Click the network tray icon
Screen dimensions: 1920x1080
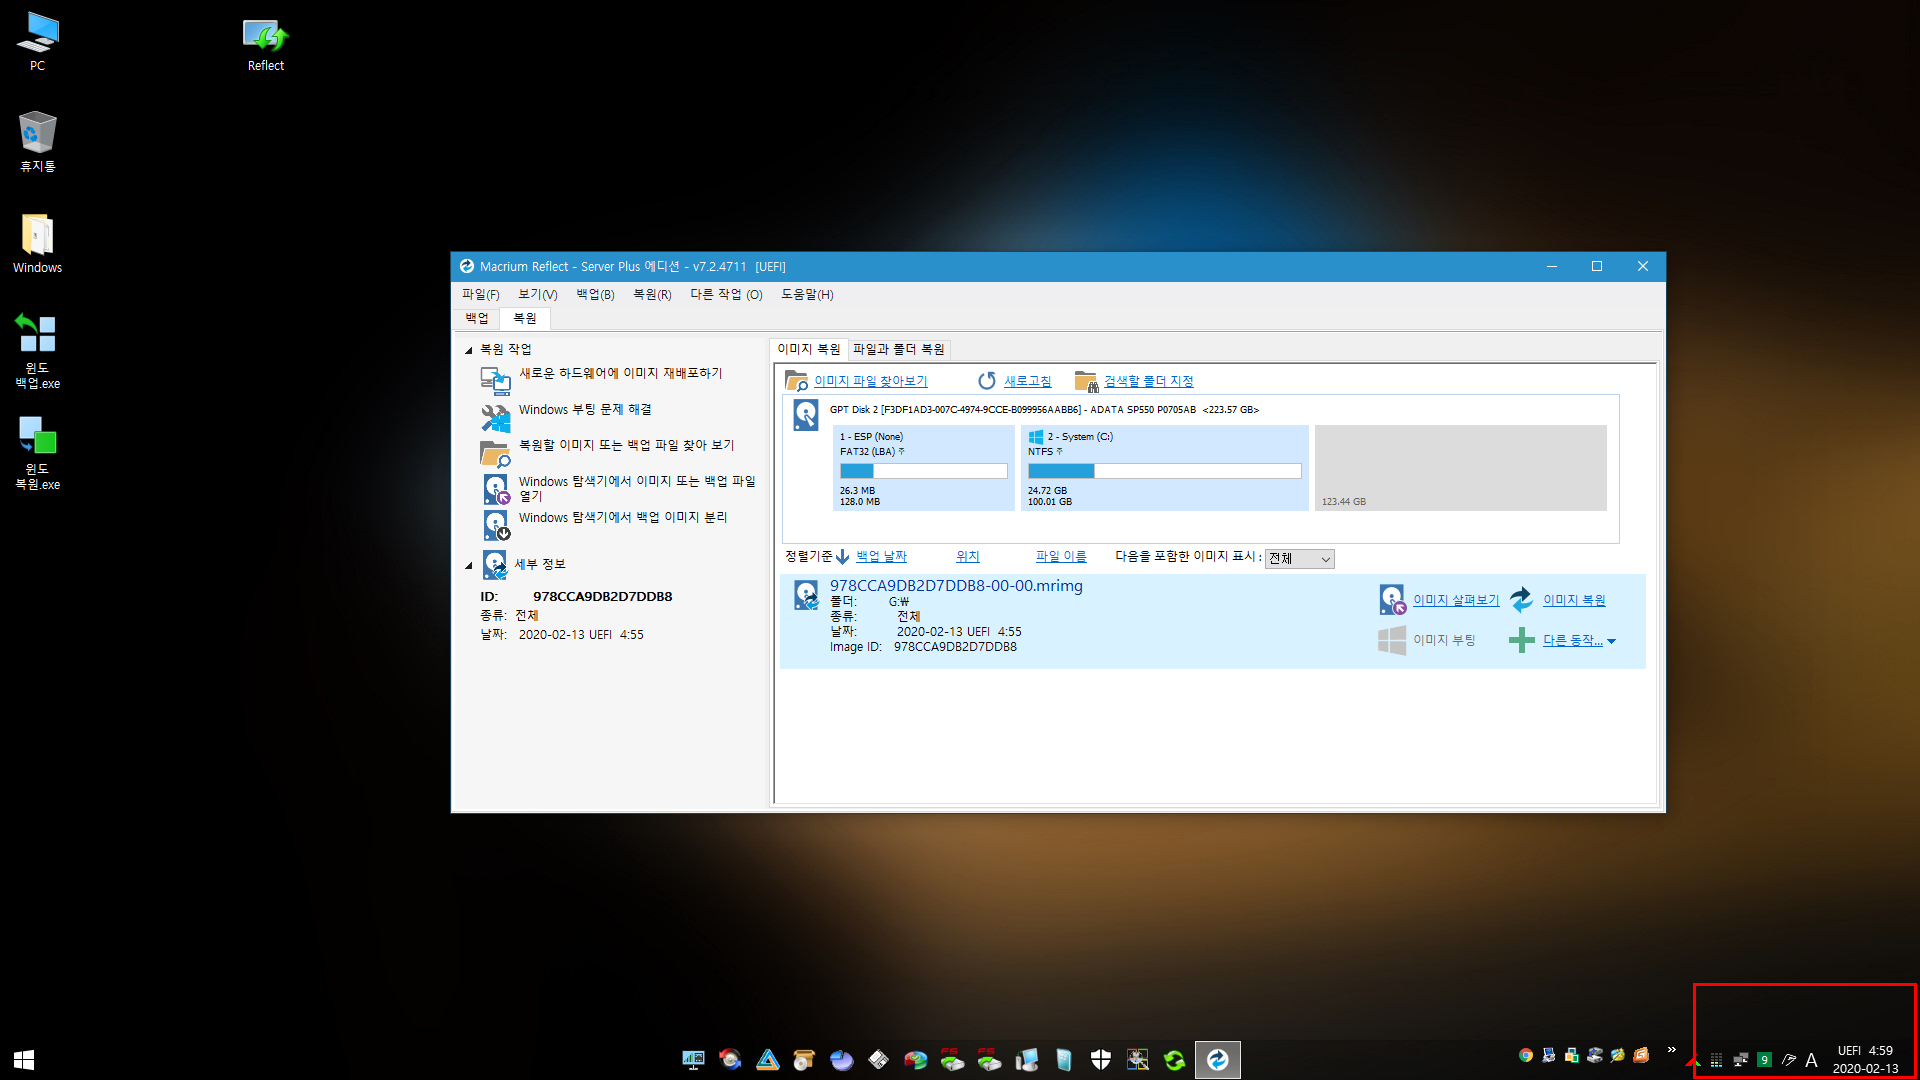click(1740, 1060)
